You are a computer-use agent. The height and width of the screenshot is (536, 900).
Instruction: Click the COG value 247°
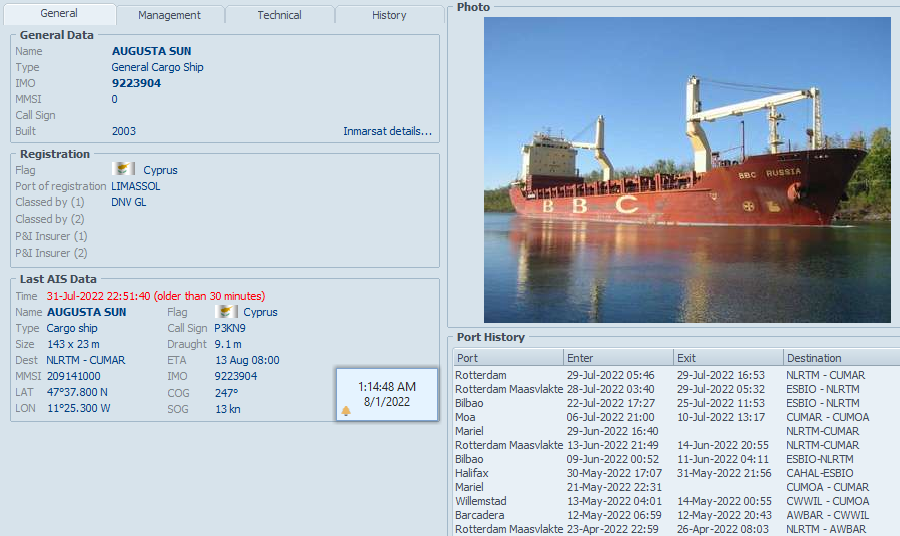pos(226,393)
